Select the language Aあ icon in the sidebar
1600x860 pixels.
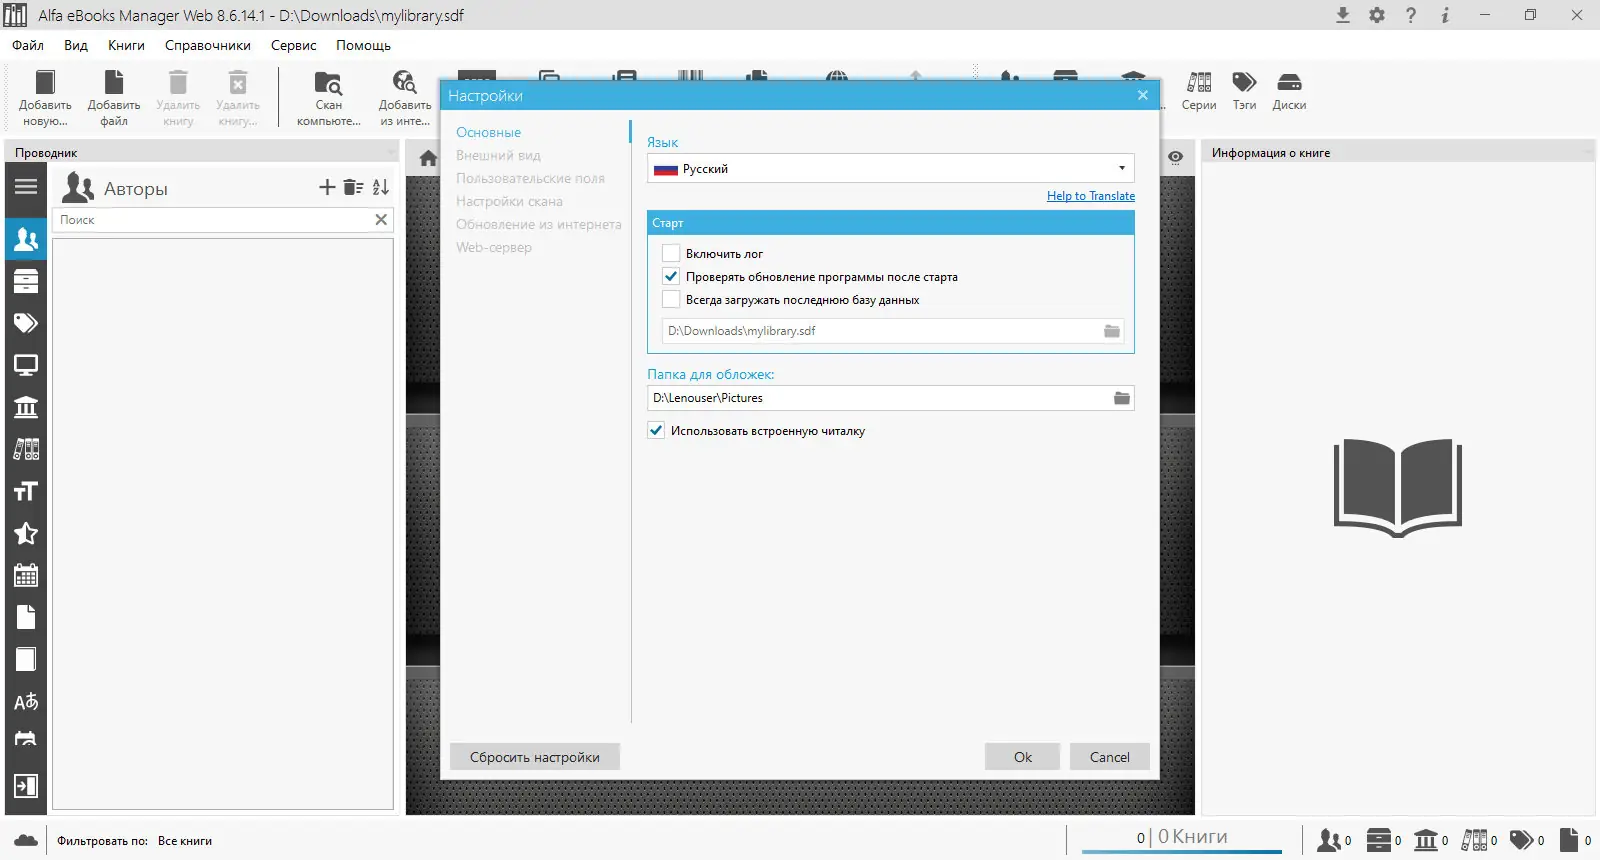(x=26, y=701)
